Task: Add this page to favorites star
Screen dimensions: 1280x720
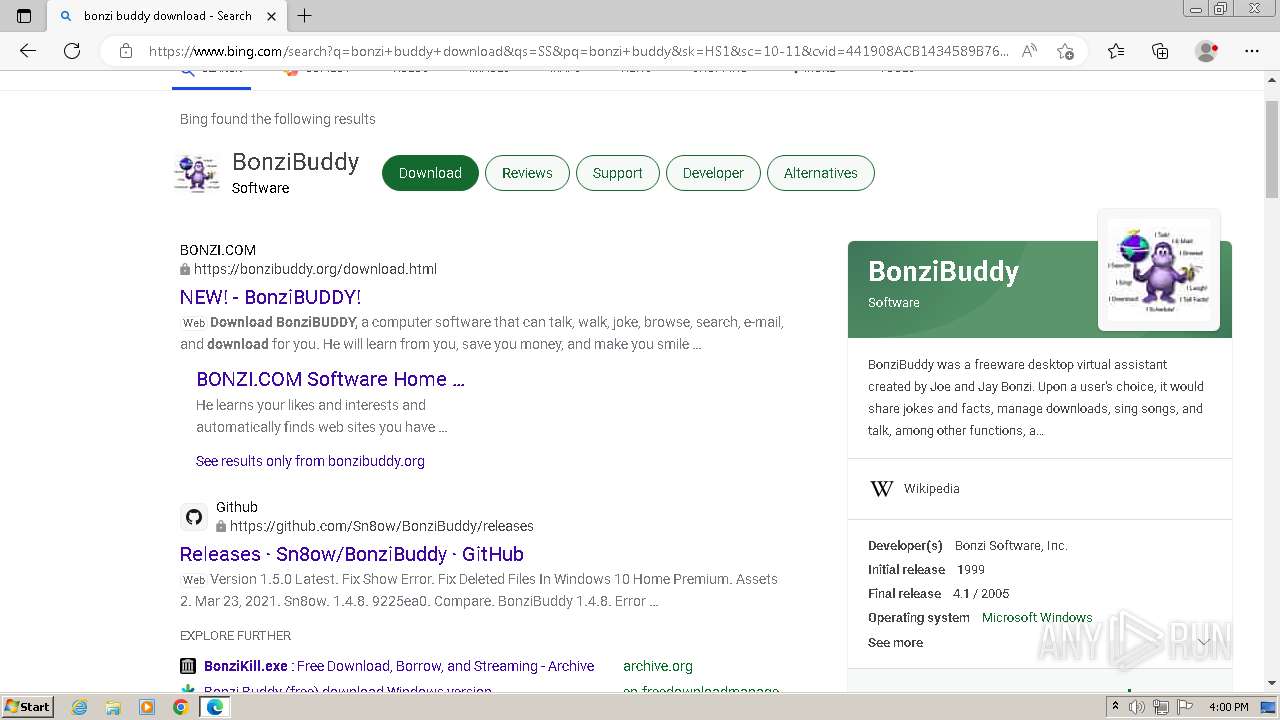Action: 1065,51
